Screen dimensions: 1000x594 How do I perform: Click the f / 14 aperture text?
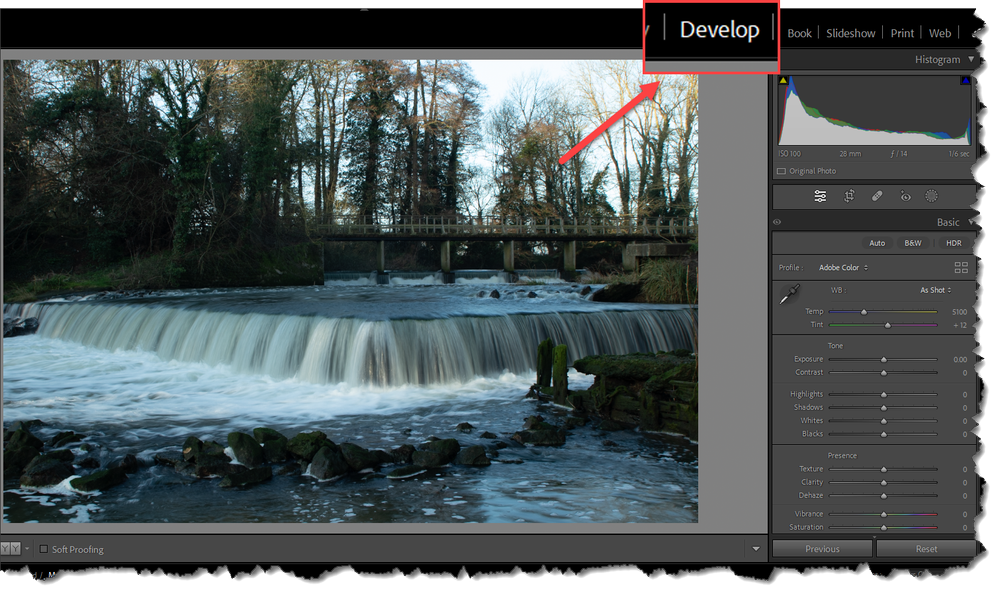899,154
